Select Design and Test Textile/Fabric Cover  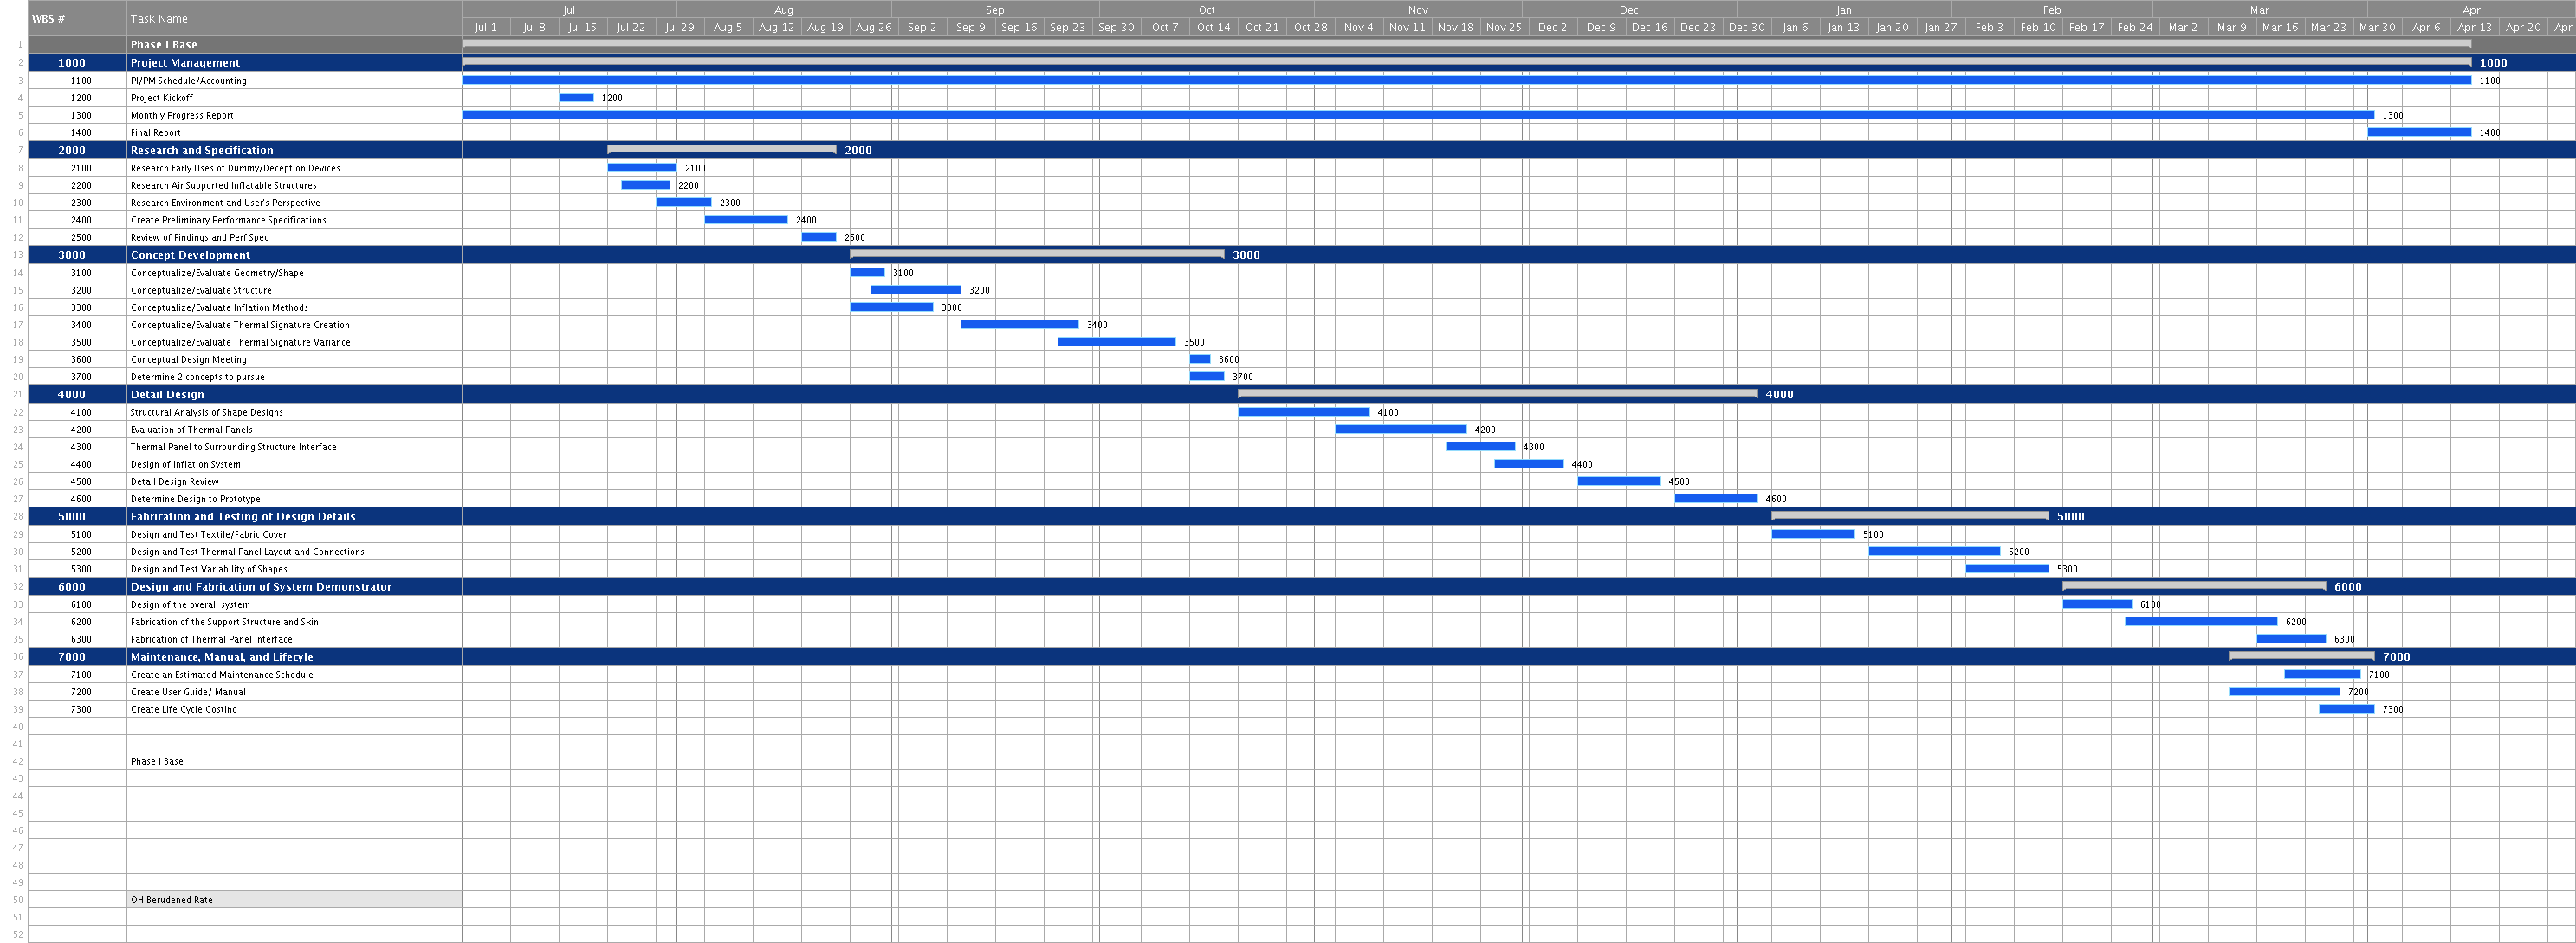(x=208, y=535)
